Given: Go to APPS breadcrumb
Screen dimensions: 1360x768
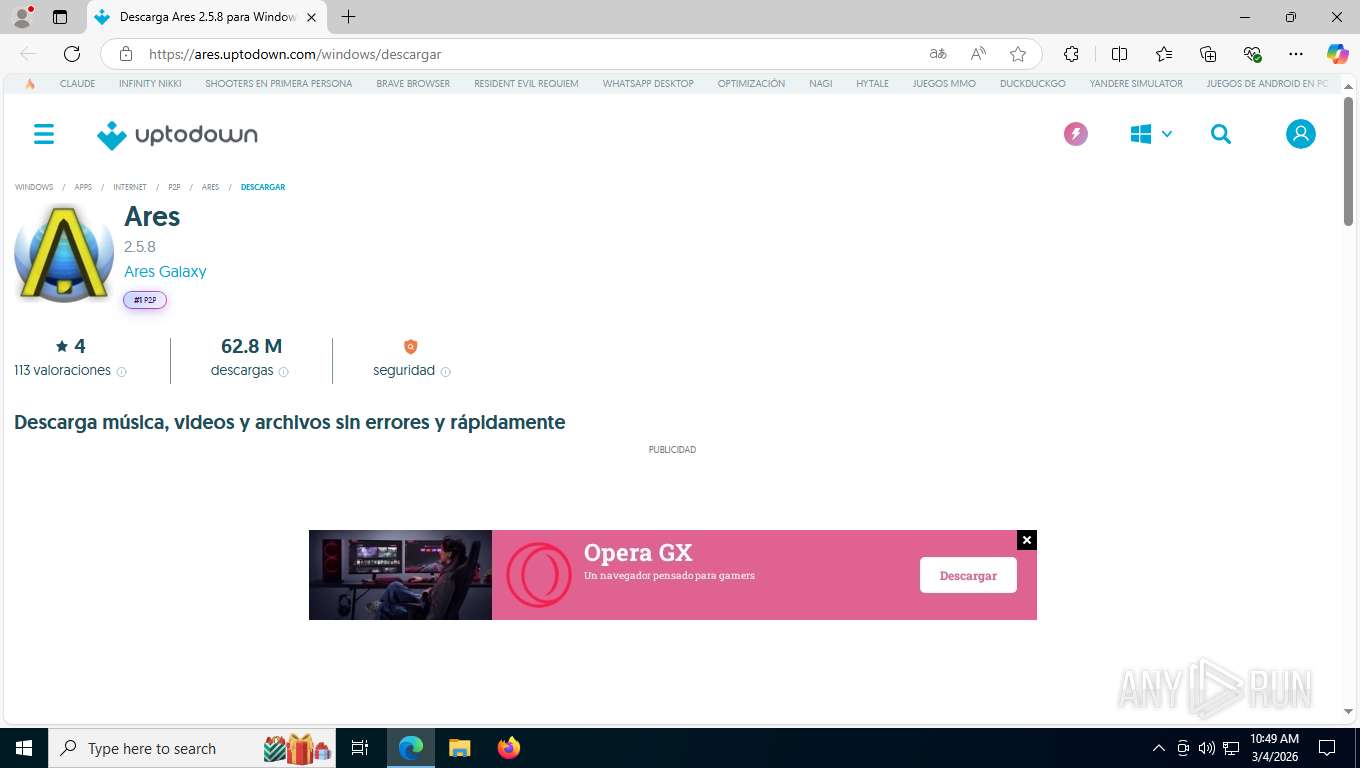Looking at the screenshot, I should pos(83,187).
